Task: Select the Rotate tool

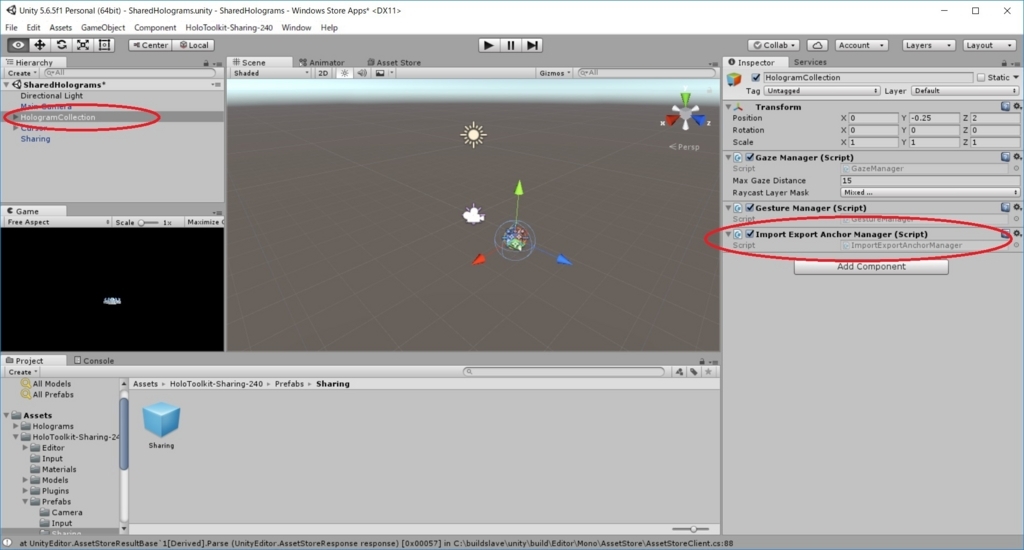Action: click(61, 45)
